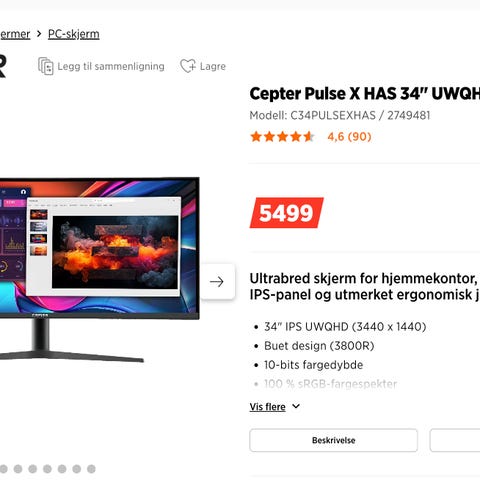Open the PC-skjerm breadcrumb link
Viewport: 480px width, 480px height.
tap(74, 34)
